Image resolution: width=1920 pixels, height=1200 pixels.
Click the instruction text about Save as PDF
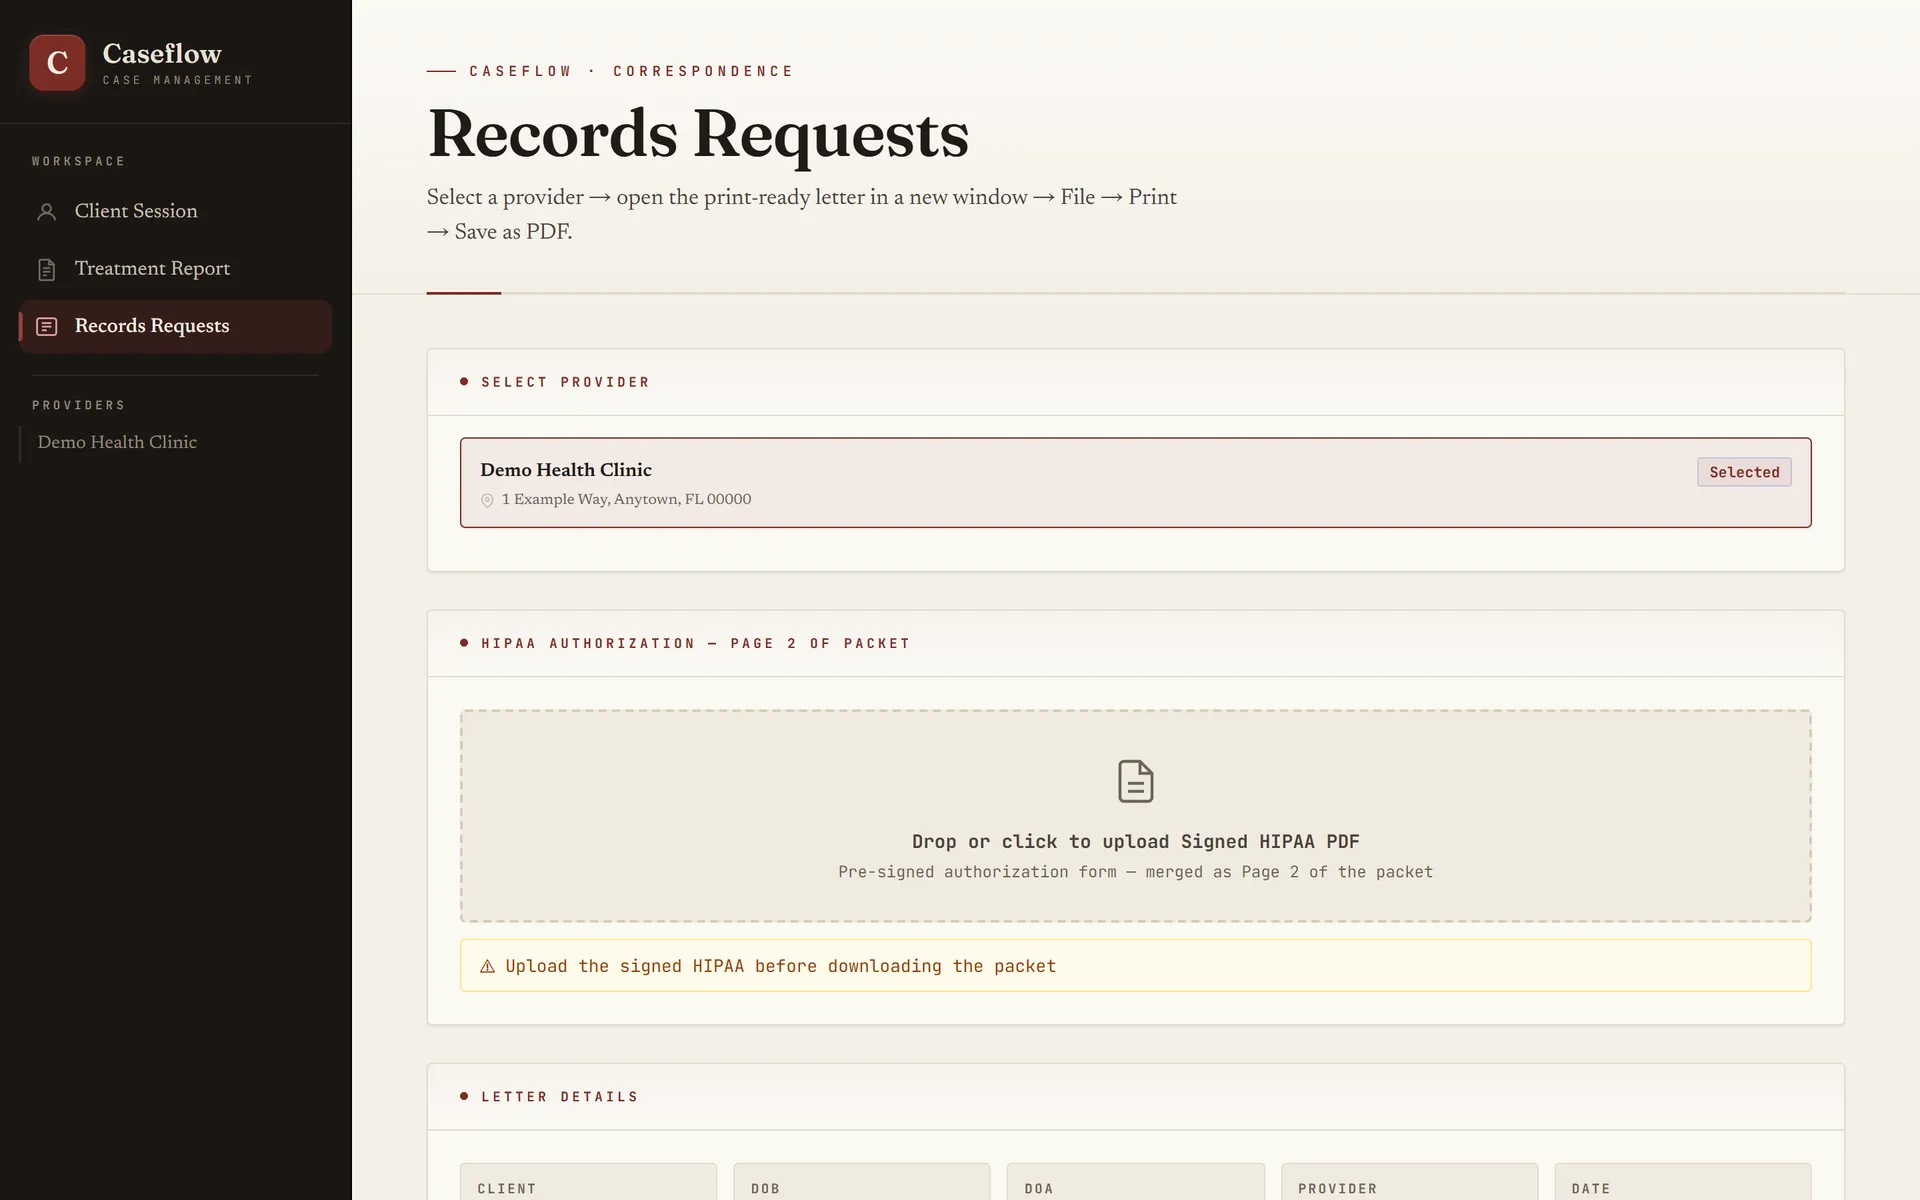click(x=801, y=214)
